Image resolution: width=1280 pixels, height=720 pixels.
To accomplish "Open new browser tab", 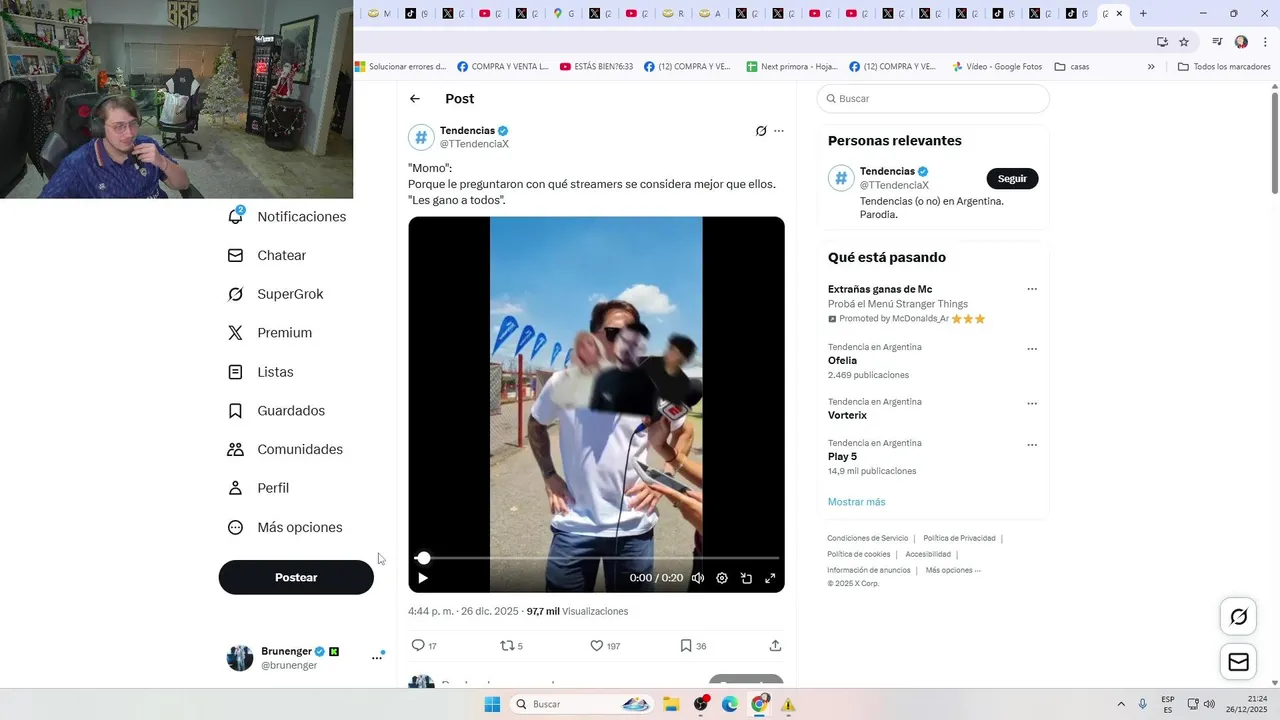I will click(x=1143, y=14).
